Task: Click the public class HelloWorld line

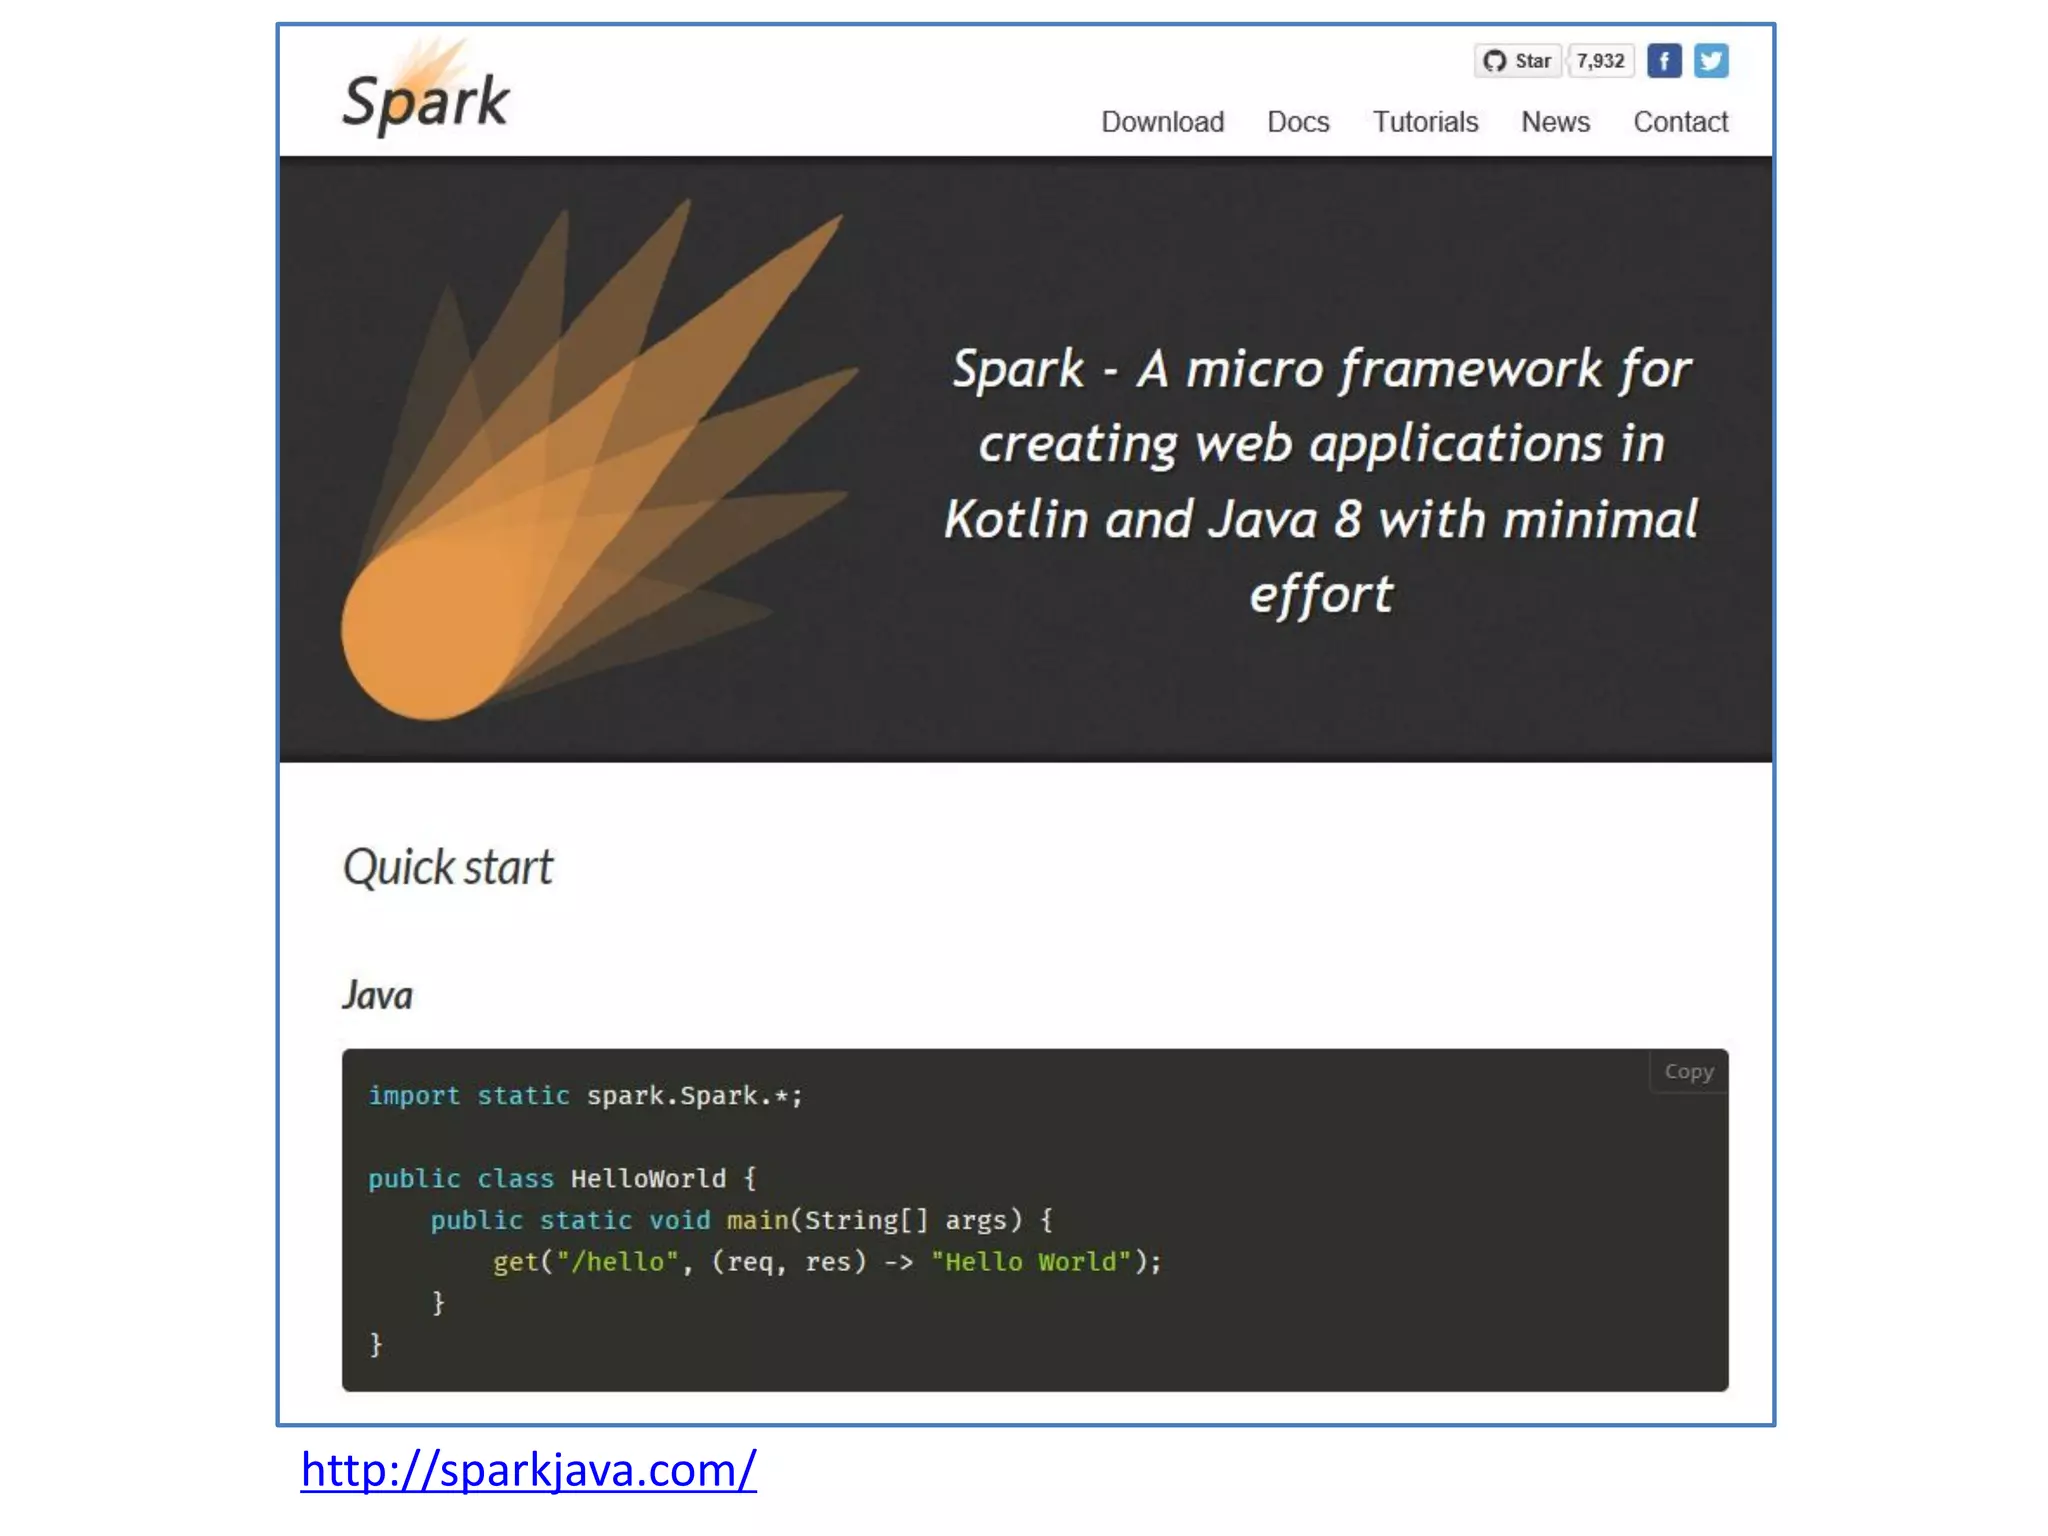Action: click(562, 1179)
